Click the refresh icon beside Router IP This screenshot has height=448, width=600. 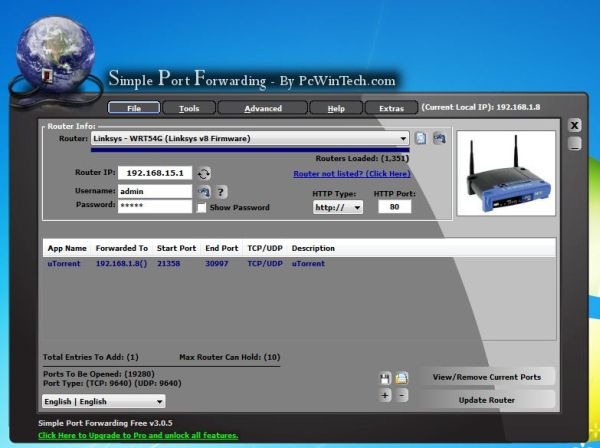pos(204,174)
